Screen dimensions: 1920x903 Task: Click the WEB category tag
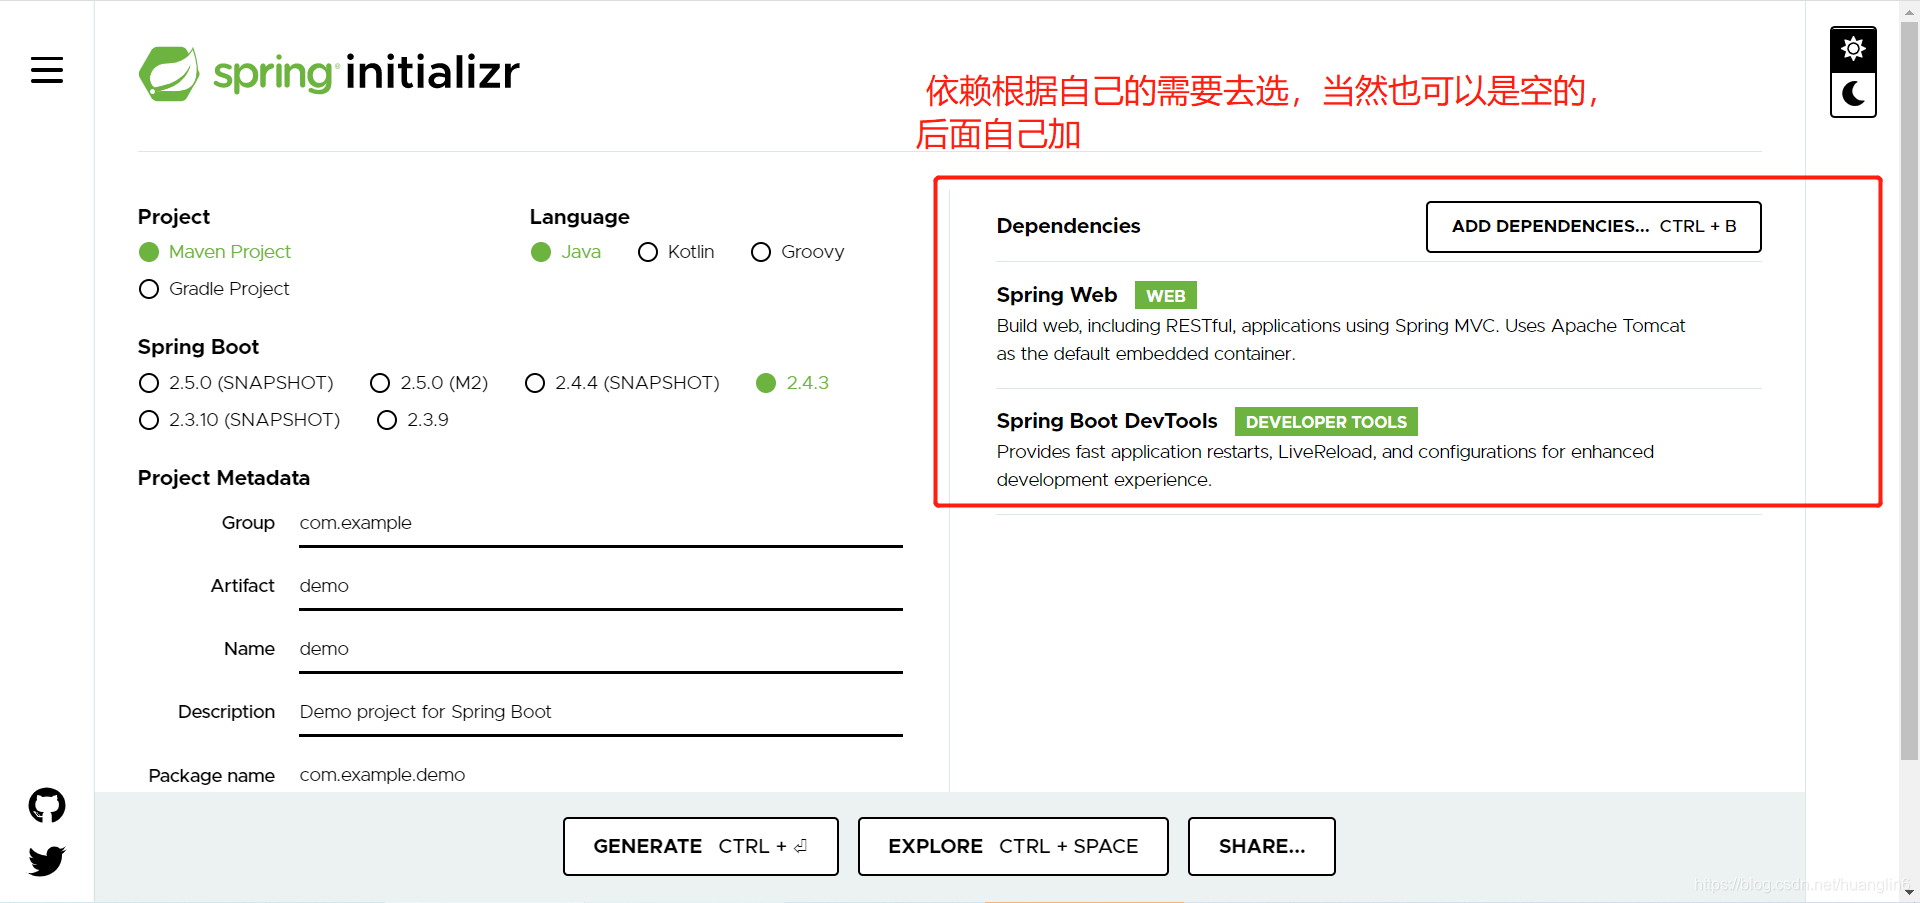(x=1166, y=296)
